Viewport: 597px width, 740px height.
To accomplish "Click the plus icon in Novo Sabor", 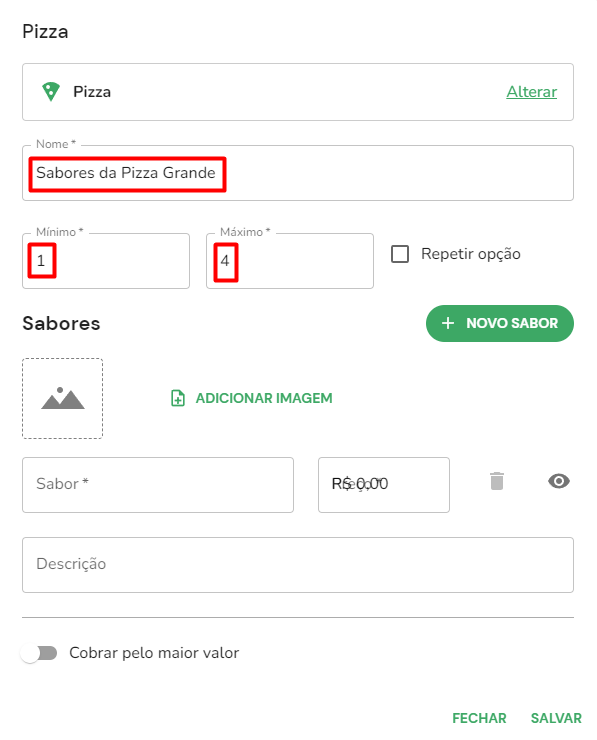I will [448, 323].
